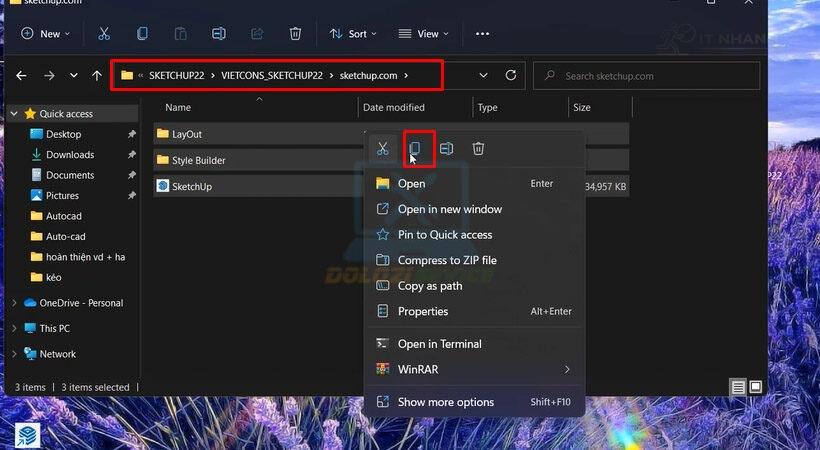Click the New button
The image size is (820, 450).
(x=45, y=34)
